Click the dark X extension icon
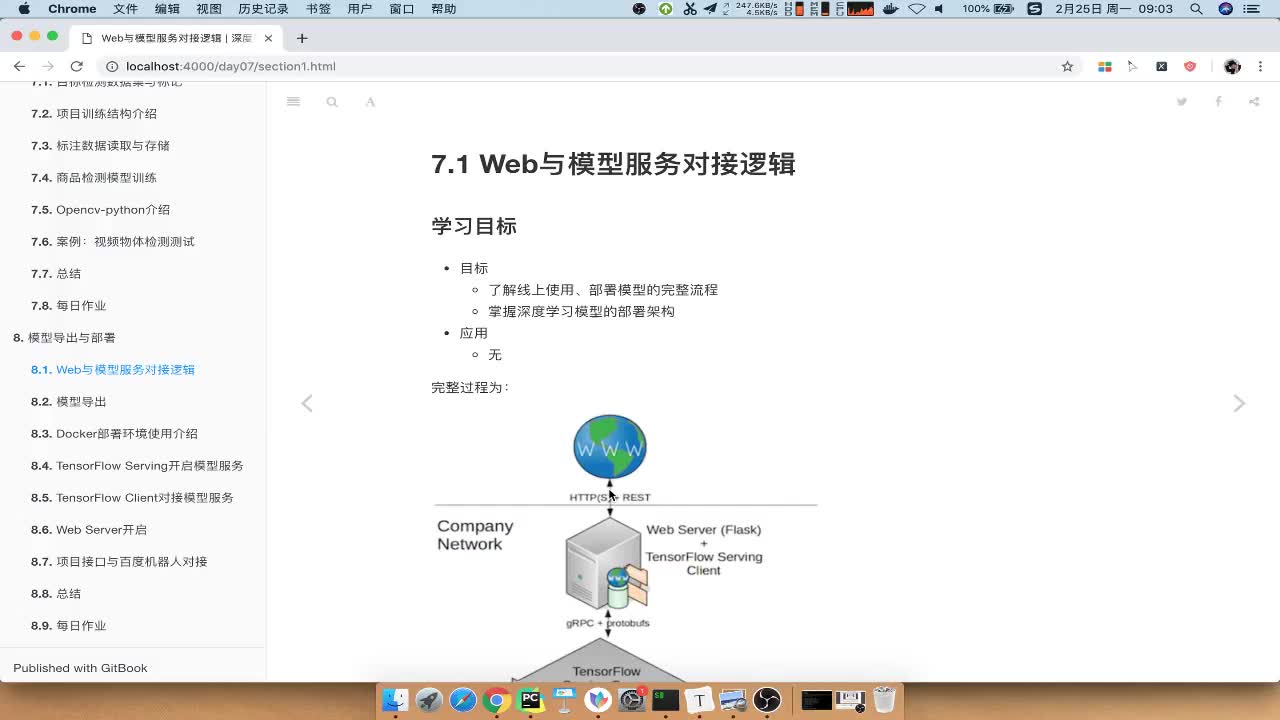The image size is (1280, 720). pyautogui.click(x=1161, y=66)
